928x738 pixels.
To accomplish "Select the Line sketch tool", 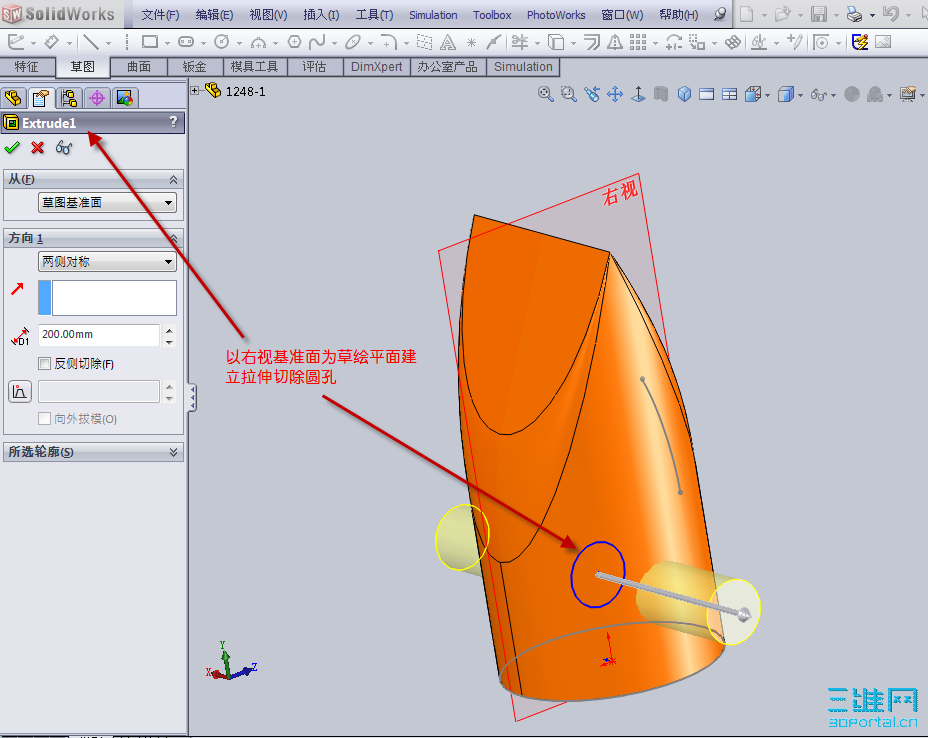I will (x=91, y=42).
